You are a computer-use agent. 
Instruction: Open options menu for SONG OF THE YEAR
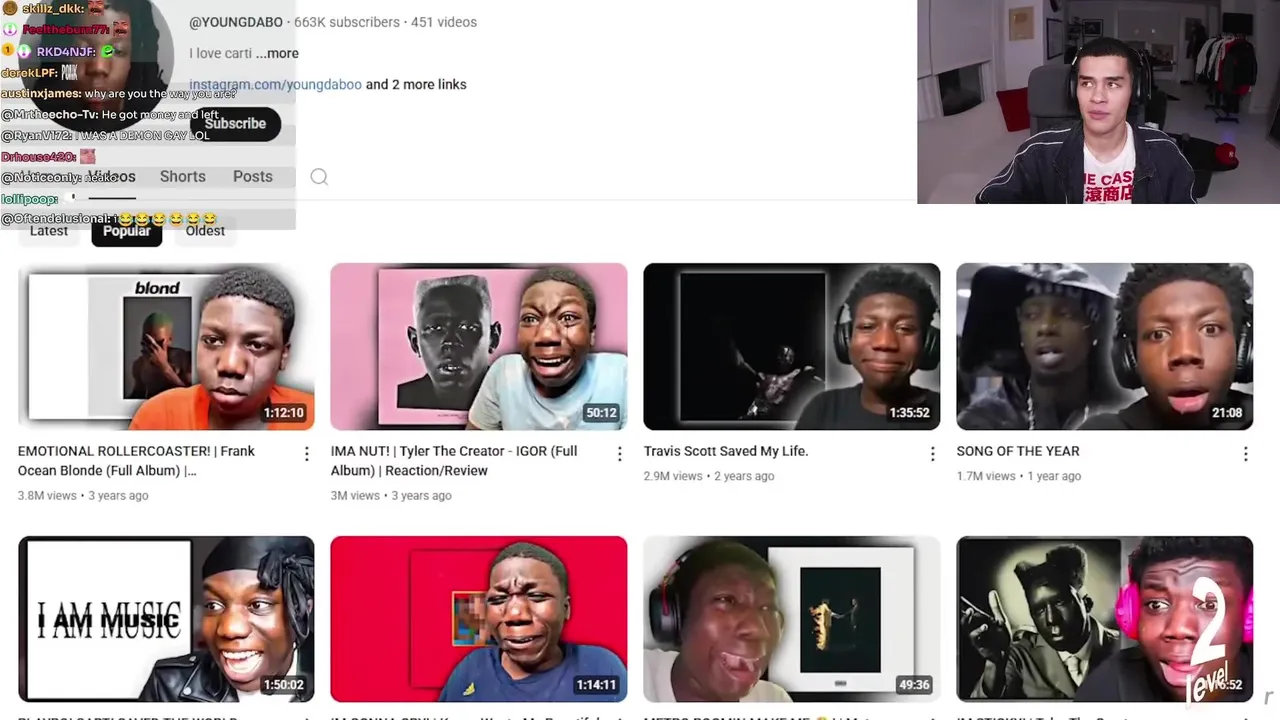(1245, 454)
